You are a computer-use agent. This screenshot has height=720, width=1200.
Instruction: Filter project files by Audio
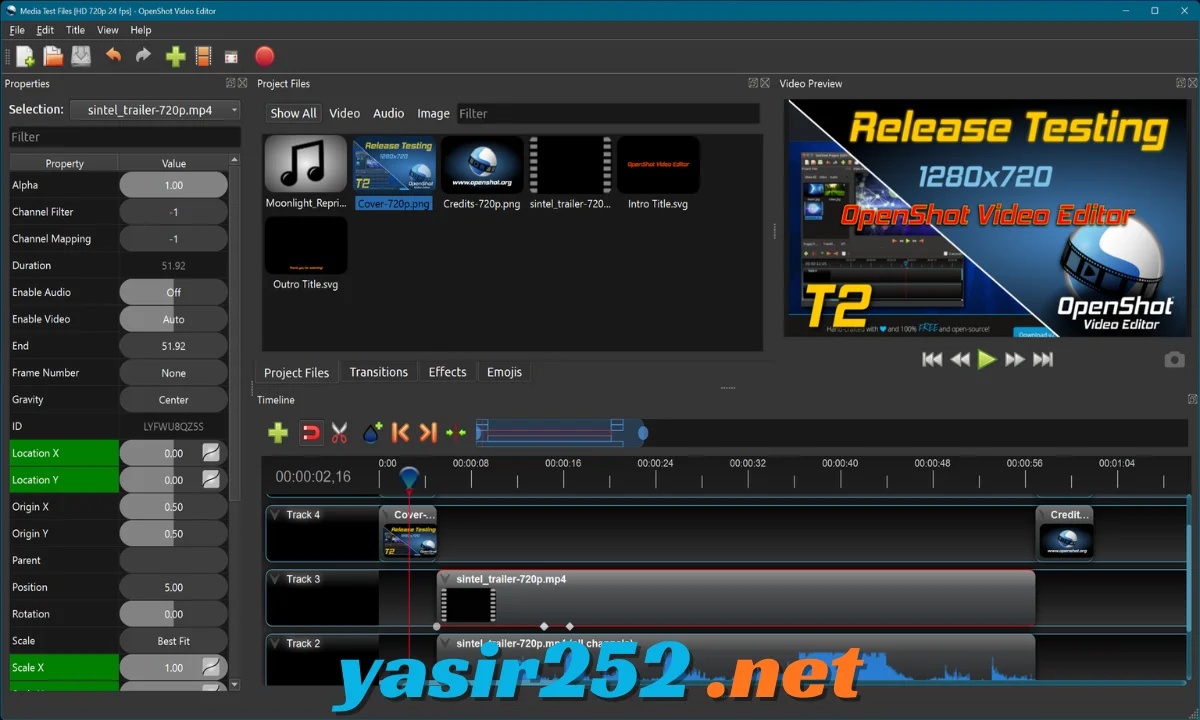388,113
